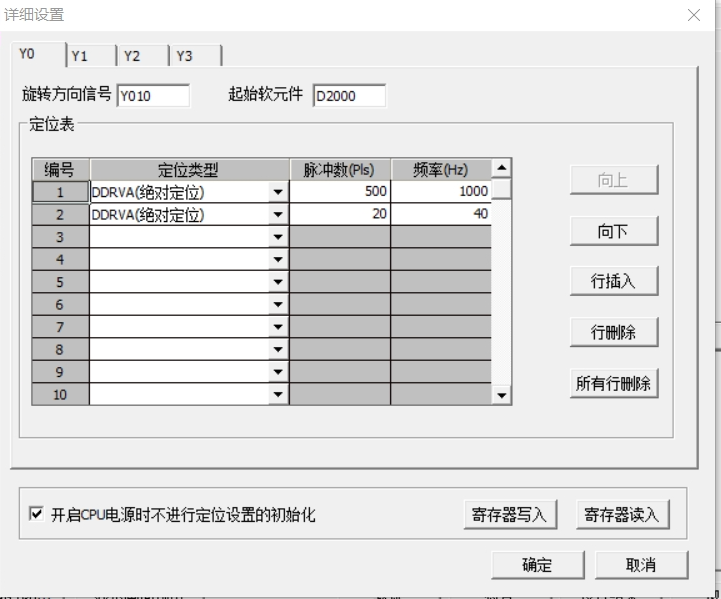
Task: Open the Y3 tab
Action: (191, 56)
